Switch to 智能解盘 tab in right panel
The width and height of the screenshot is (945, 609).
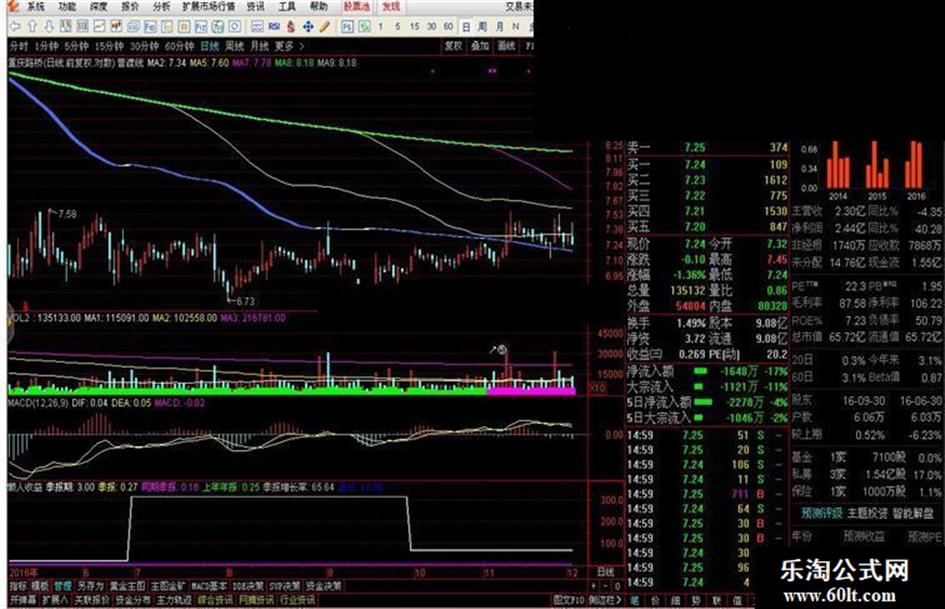[914, 514]
